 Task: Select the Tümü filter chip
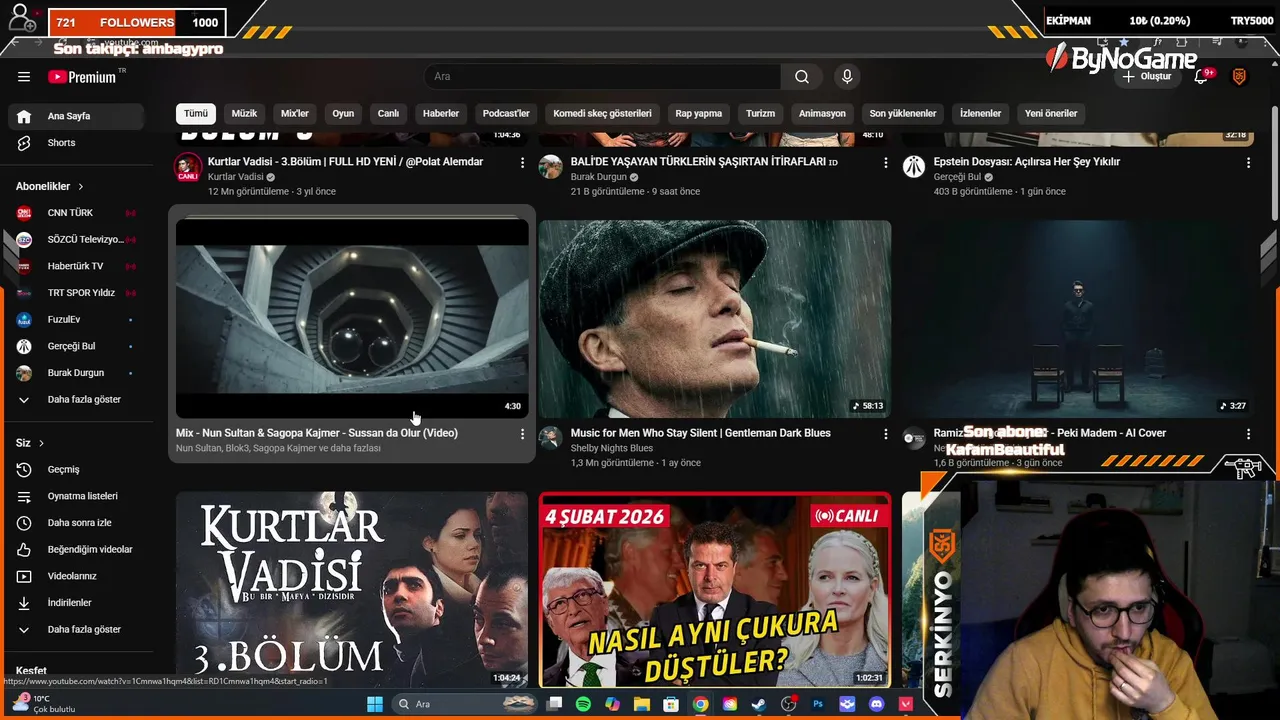pos(196,114)
